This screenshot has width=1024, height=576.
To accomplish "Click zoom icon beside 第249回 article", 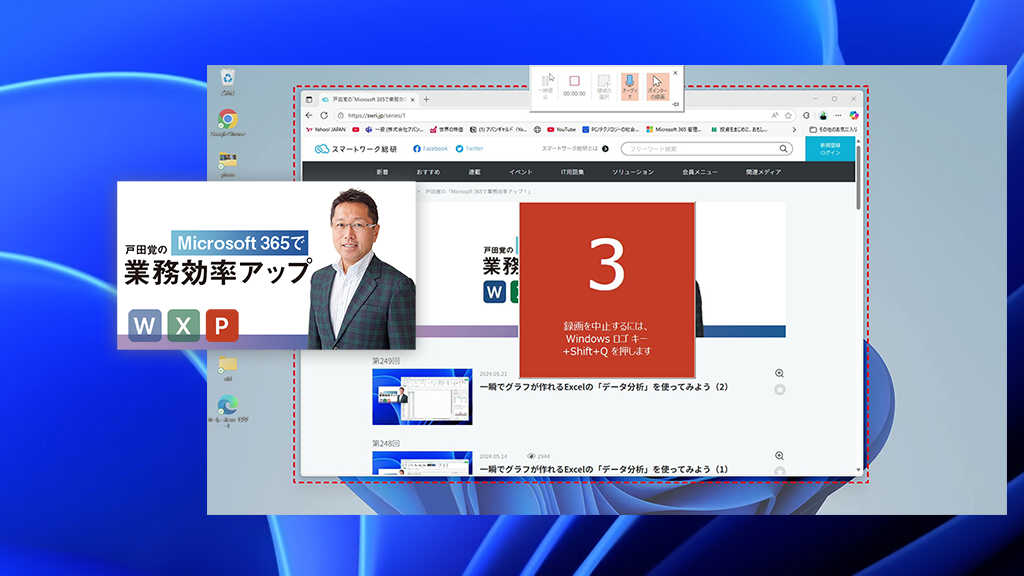I will coord(779,374).
